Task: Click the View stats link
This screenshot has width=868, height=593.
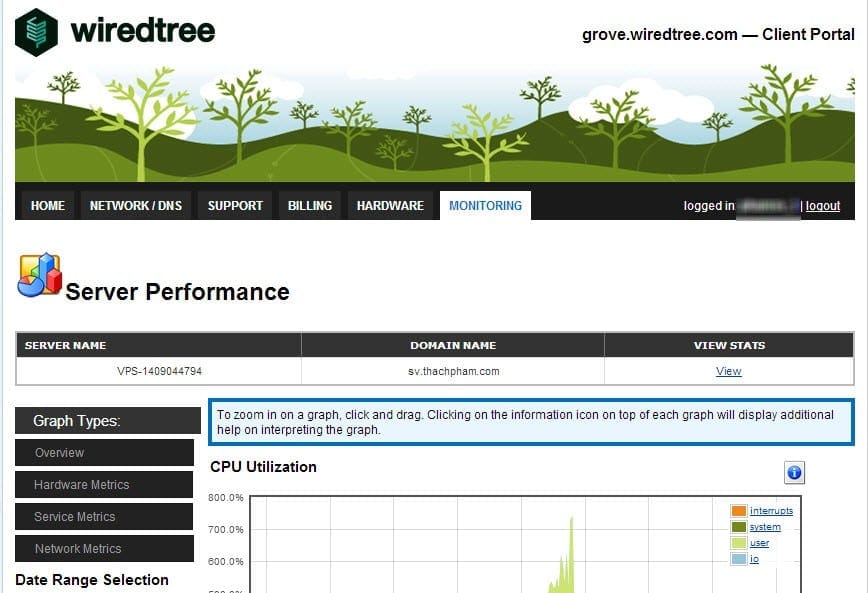Action: coord(728,371)
